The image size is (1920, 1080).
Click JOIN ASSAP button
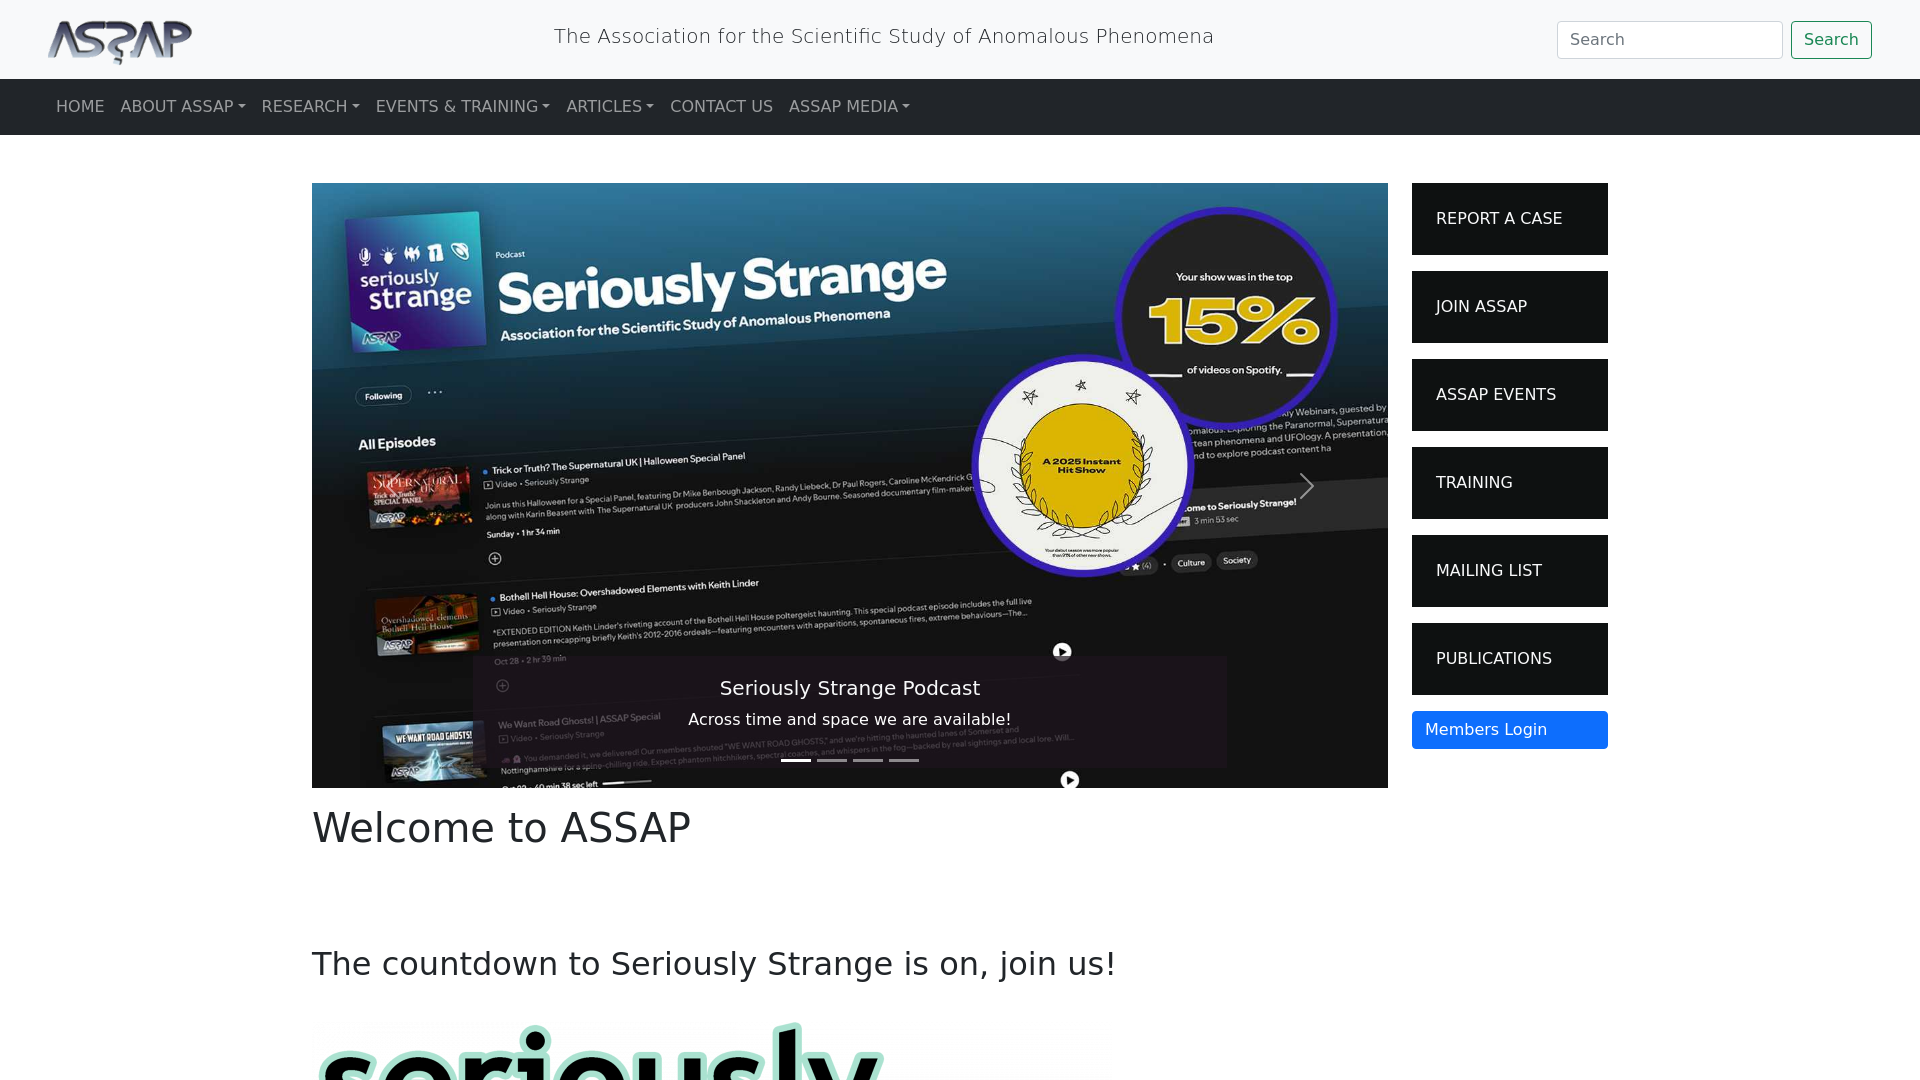[1510, 307]
